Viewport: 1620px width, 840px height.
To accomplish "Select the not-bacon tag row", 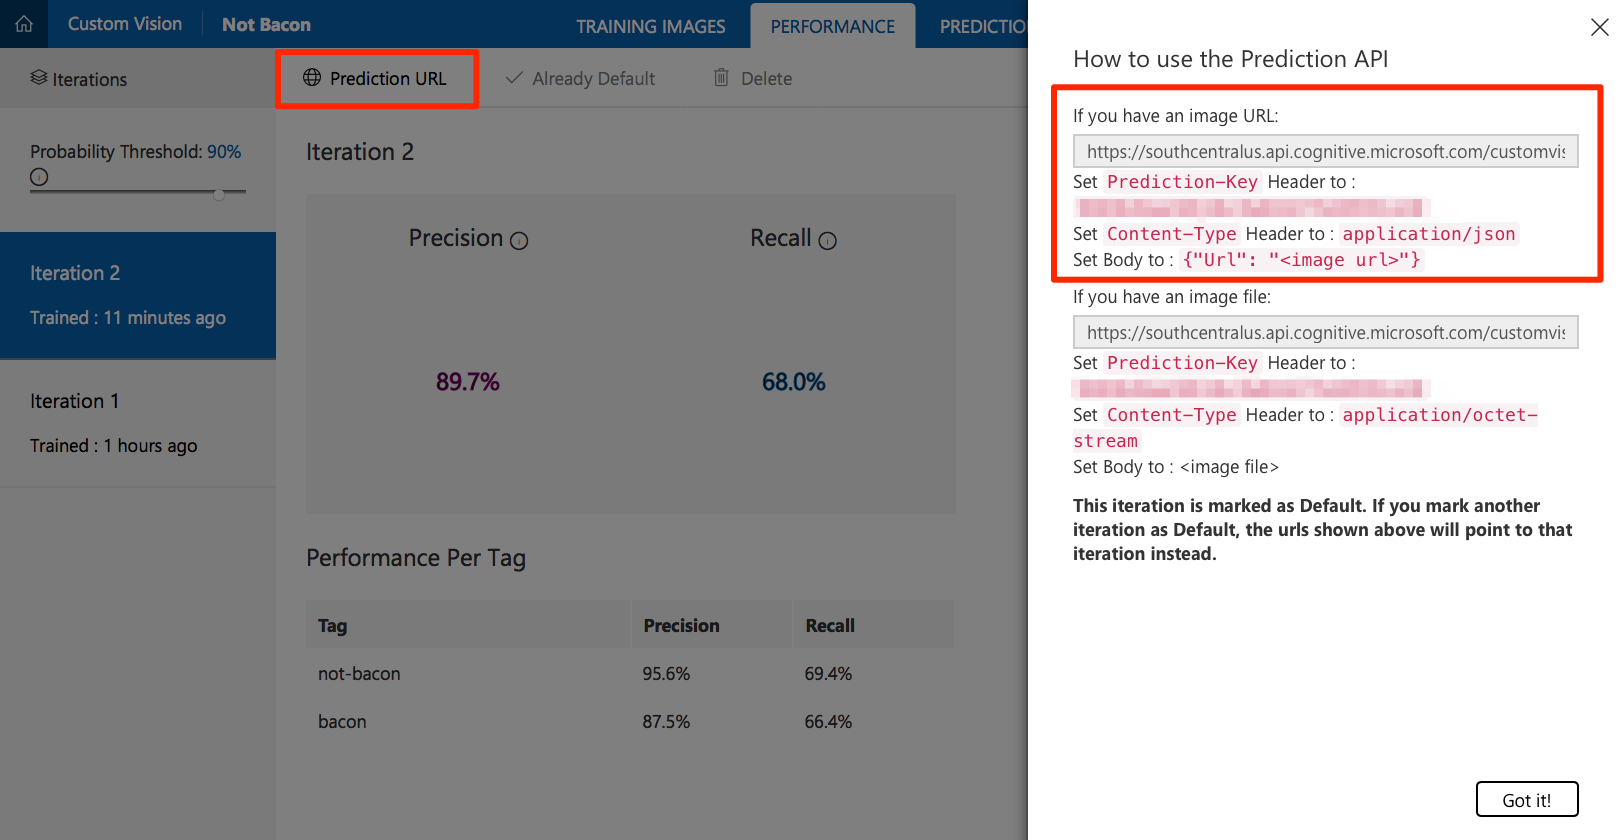I will coord(630,674).
